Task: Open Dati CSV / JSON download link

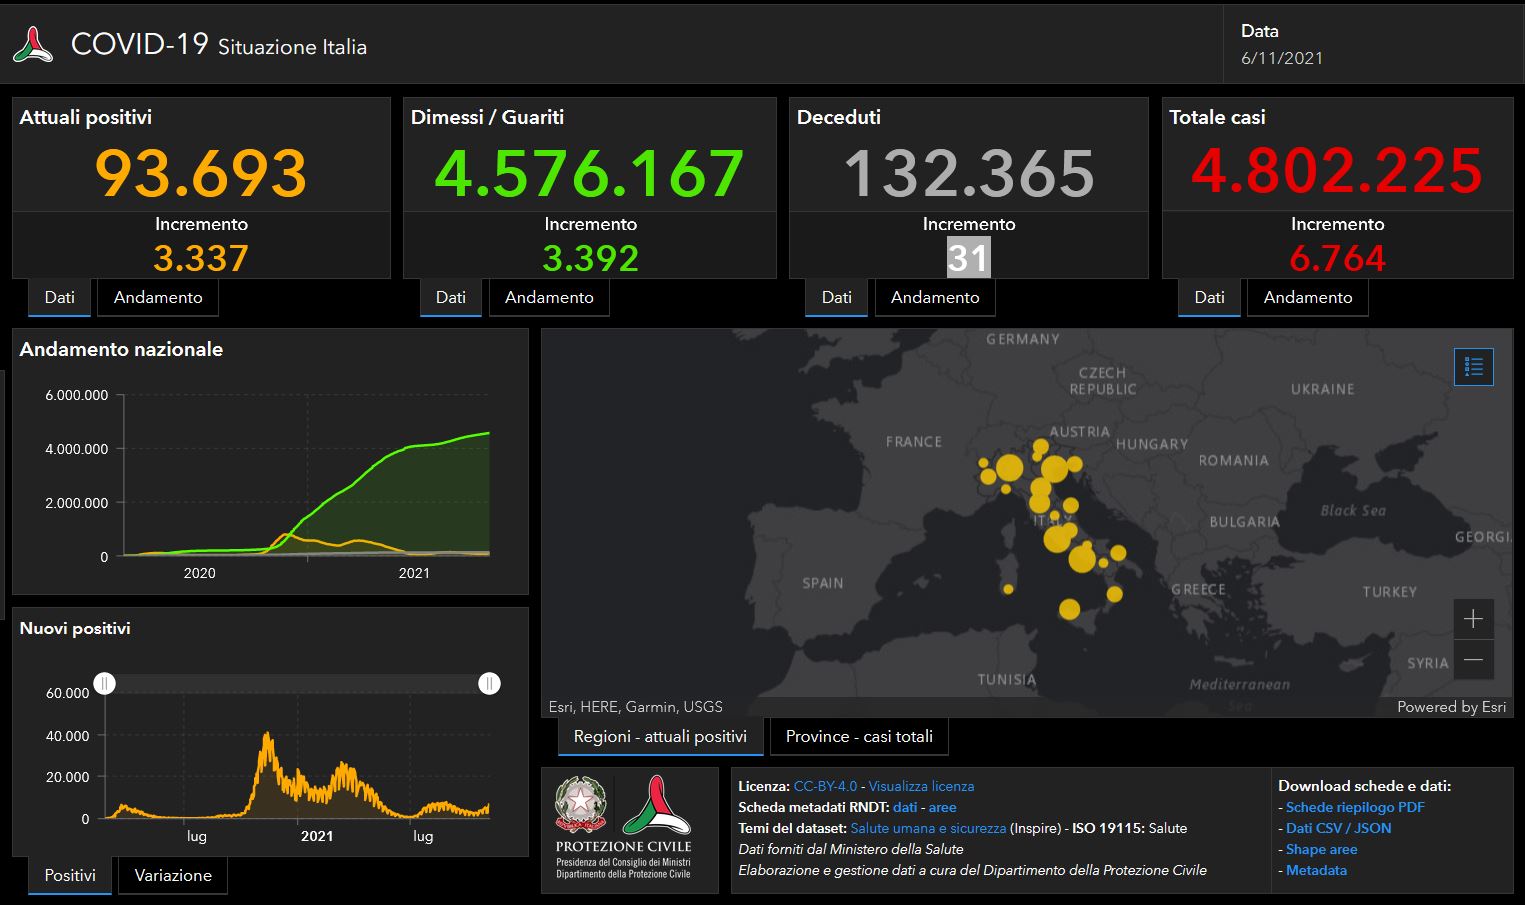Action: (x=1338, y=828)
